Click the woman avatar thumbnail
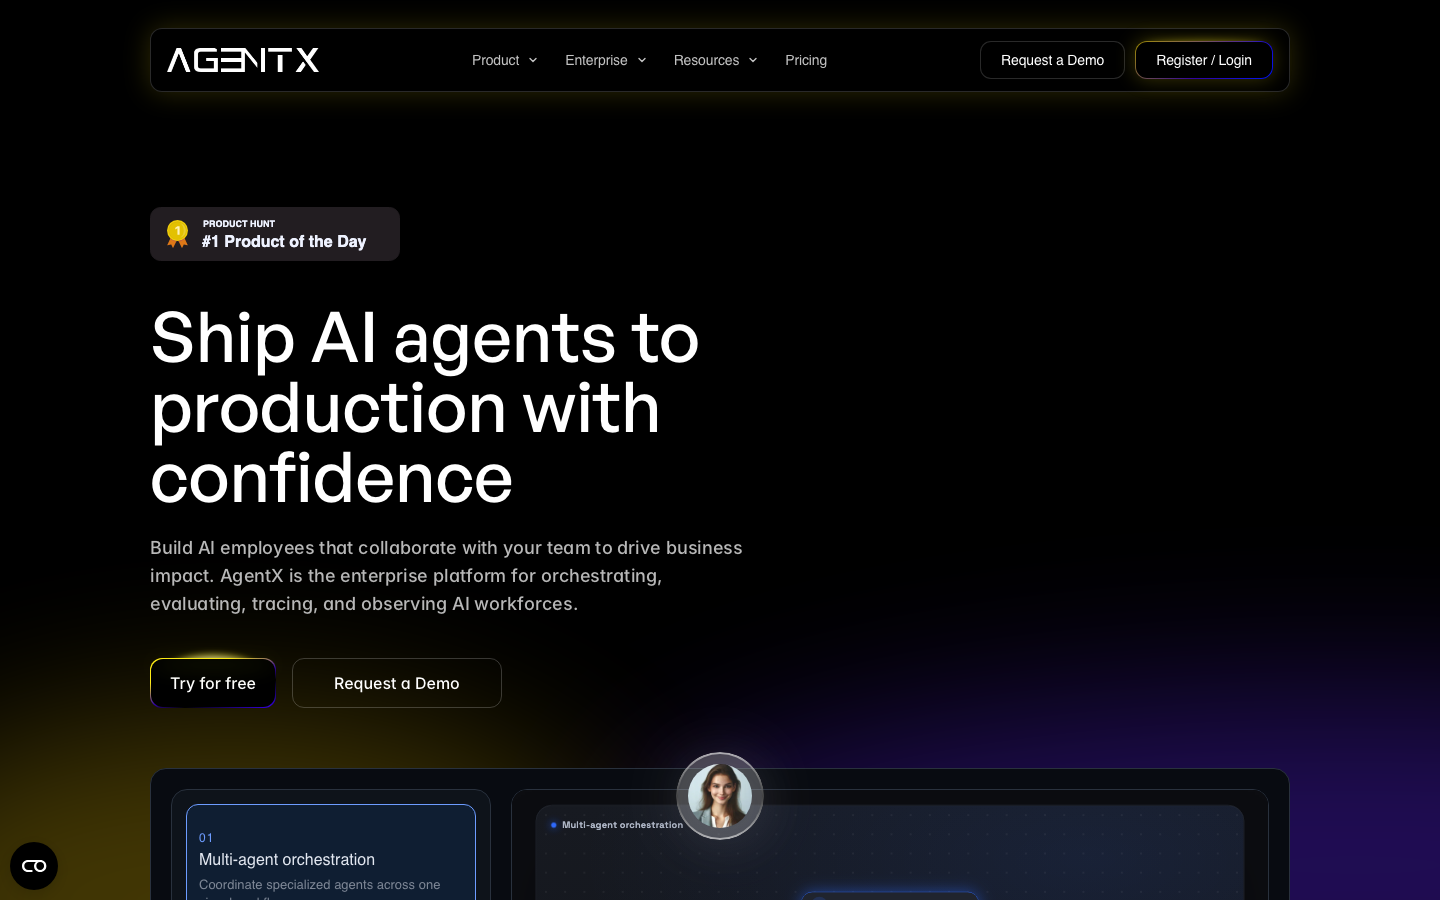Viewport: 1440px width, 900px height. click(720, 796)
